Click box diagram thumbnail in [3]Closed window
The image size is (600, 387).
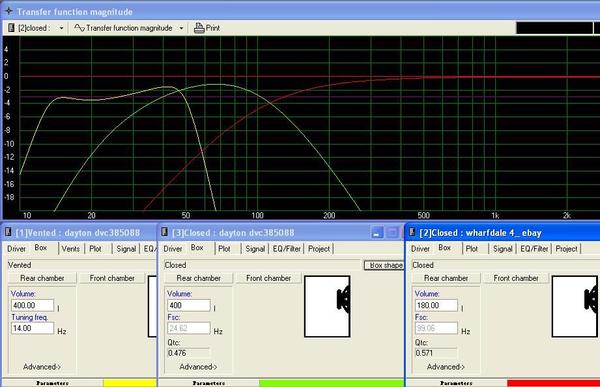(327, 306)
